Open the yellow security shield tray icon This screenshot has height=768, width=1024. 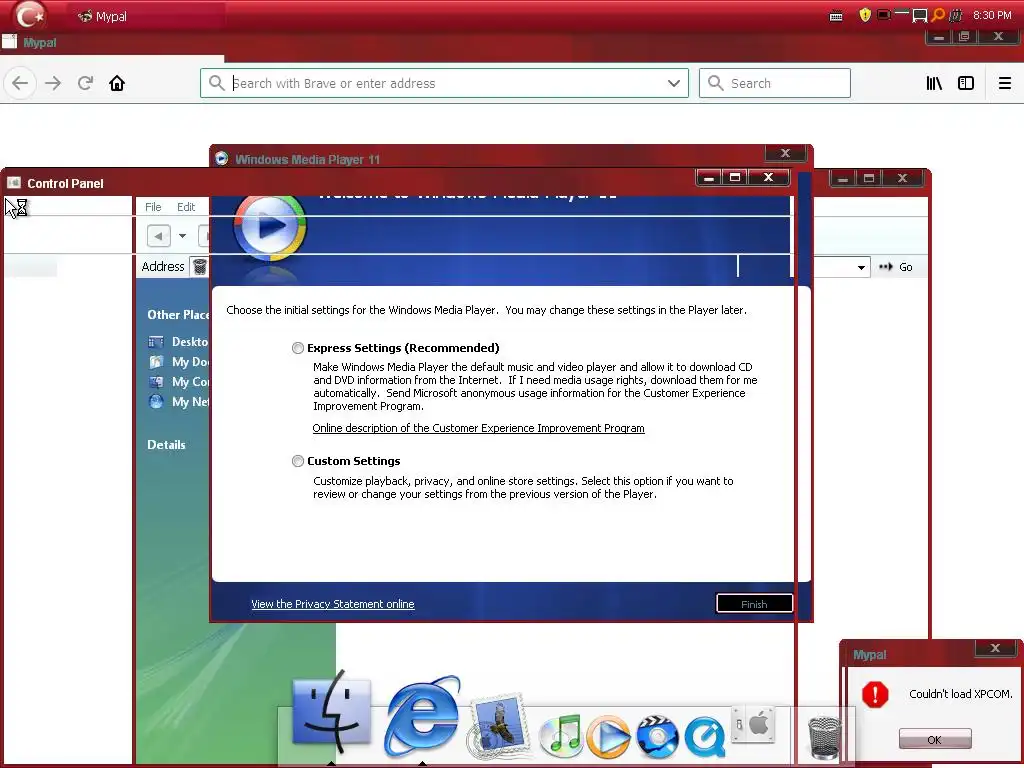tap(865, 15)
